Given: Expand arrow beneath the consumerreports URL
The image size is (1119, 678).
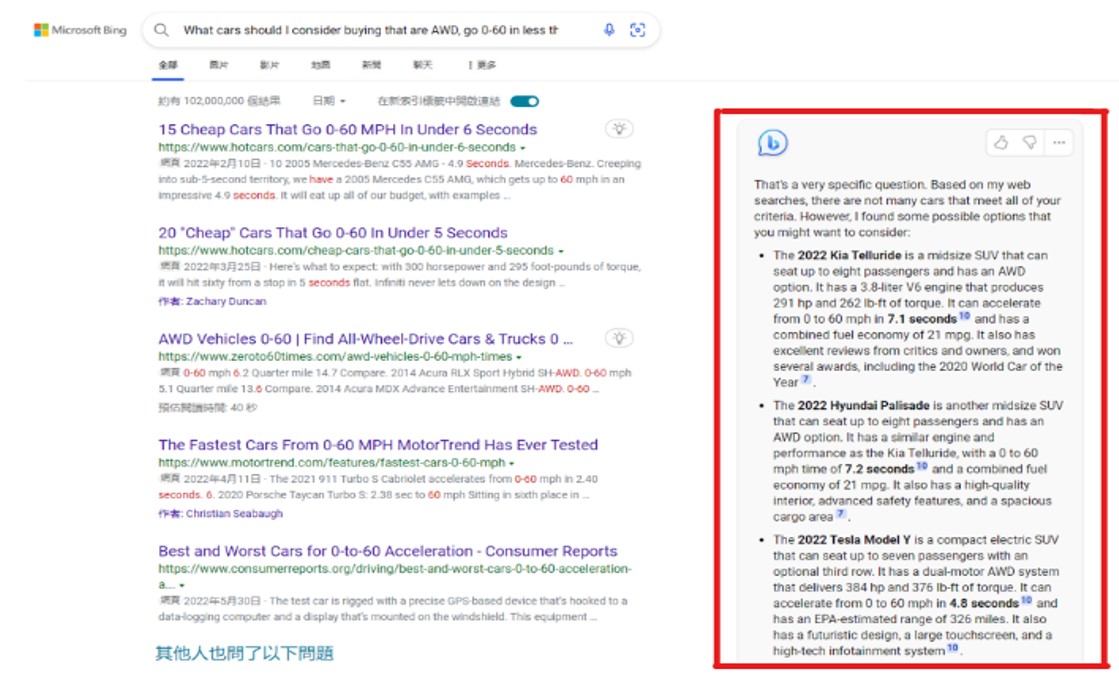Looking at the screenshot, I should (182, 585).
